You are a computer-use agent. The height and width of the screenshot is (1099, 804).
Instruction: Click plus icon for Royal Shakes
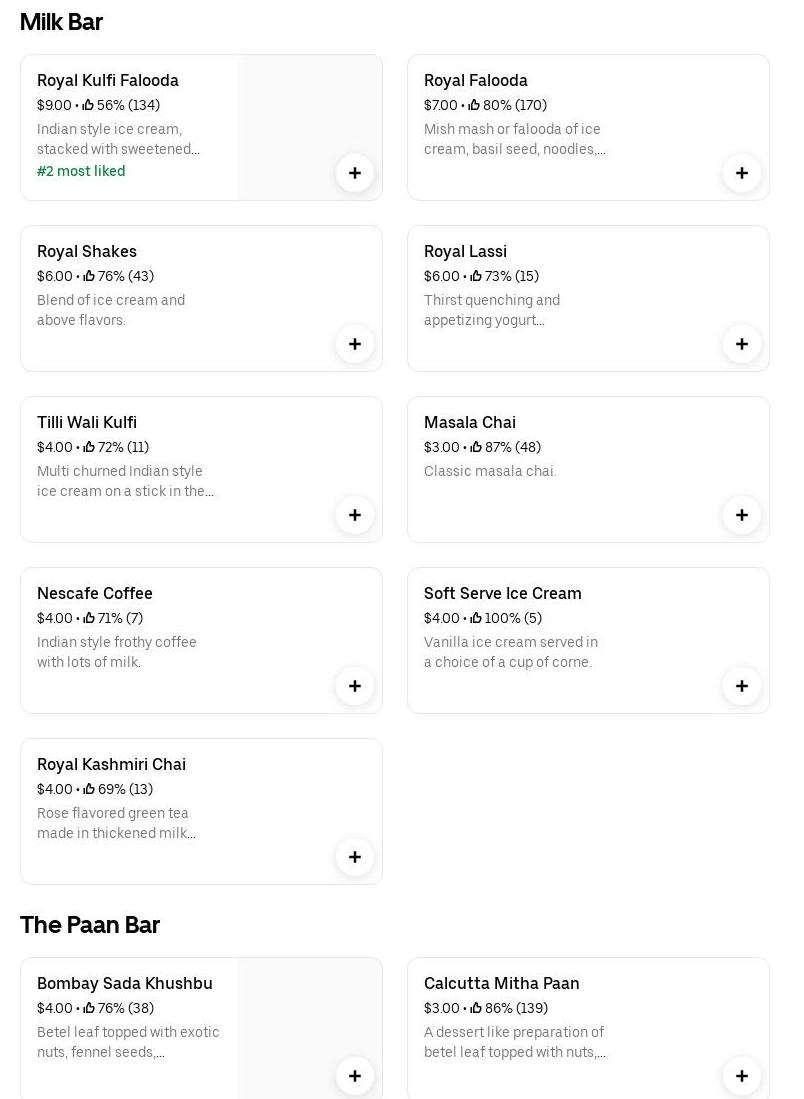point(355,344)
